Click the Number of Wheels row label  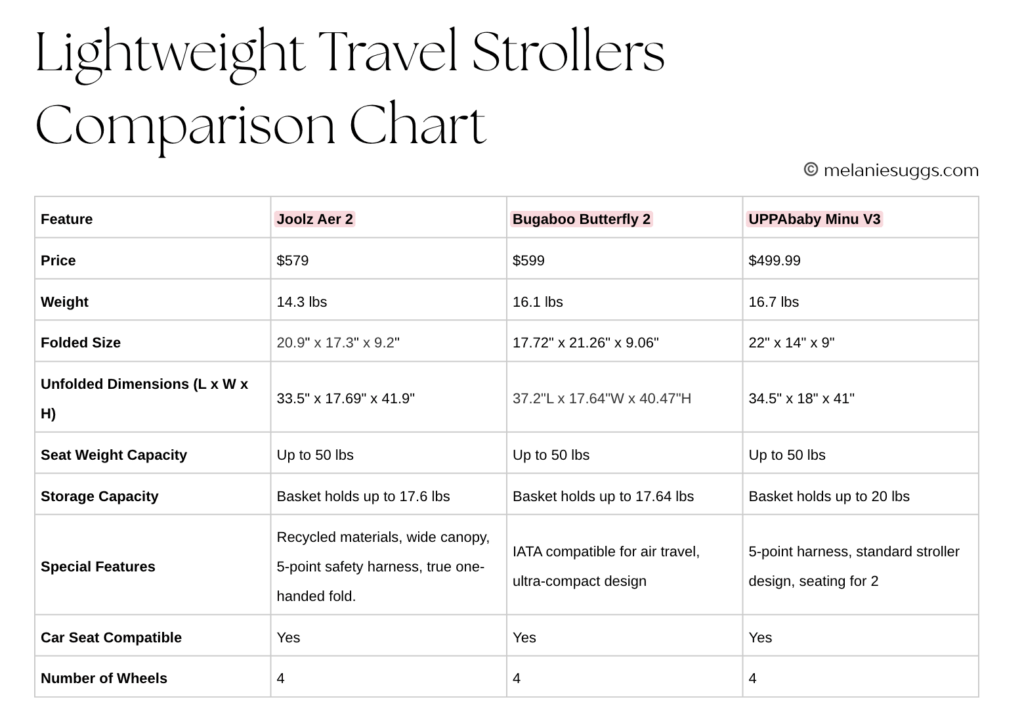tap(104, 678)
